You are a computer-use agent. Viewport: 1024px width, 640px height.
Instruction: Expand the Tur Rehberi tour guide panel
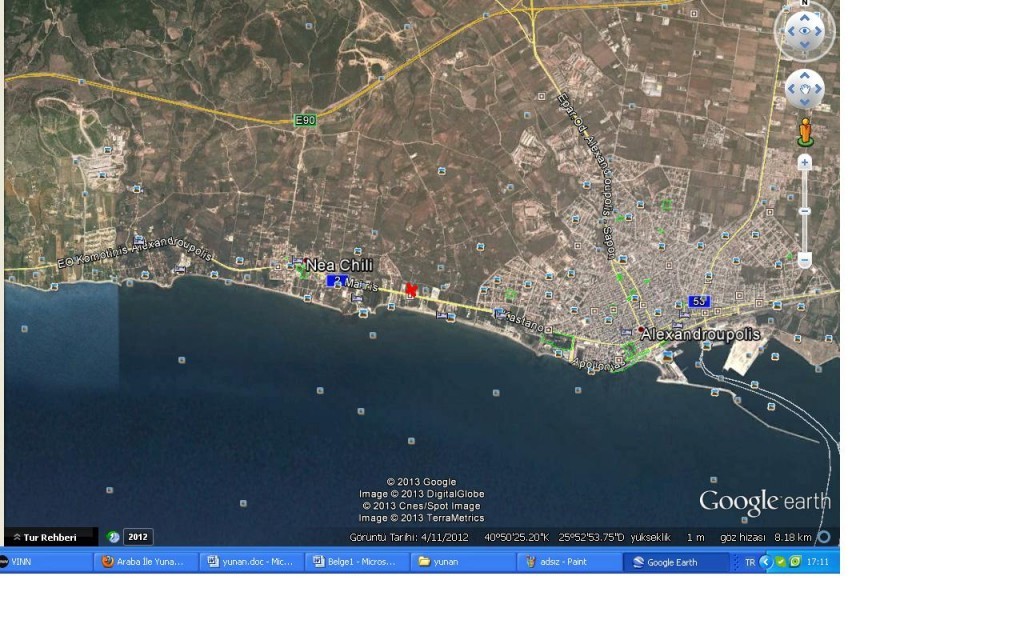pyautogui.click(x=50, y=537)
